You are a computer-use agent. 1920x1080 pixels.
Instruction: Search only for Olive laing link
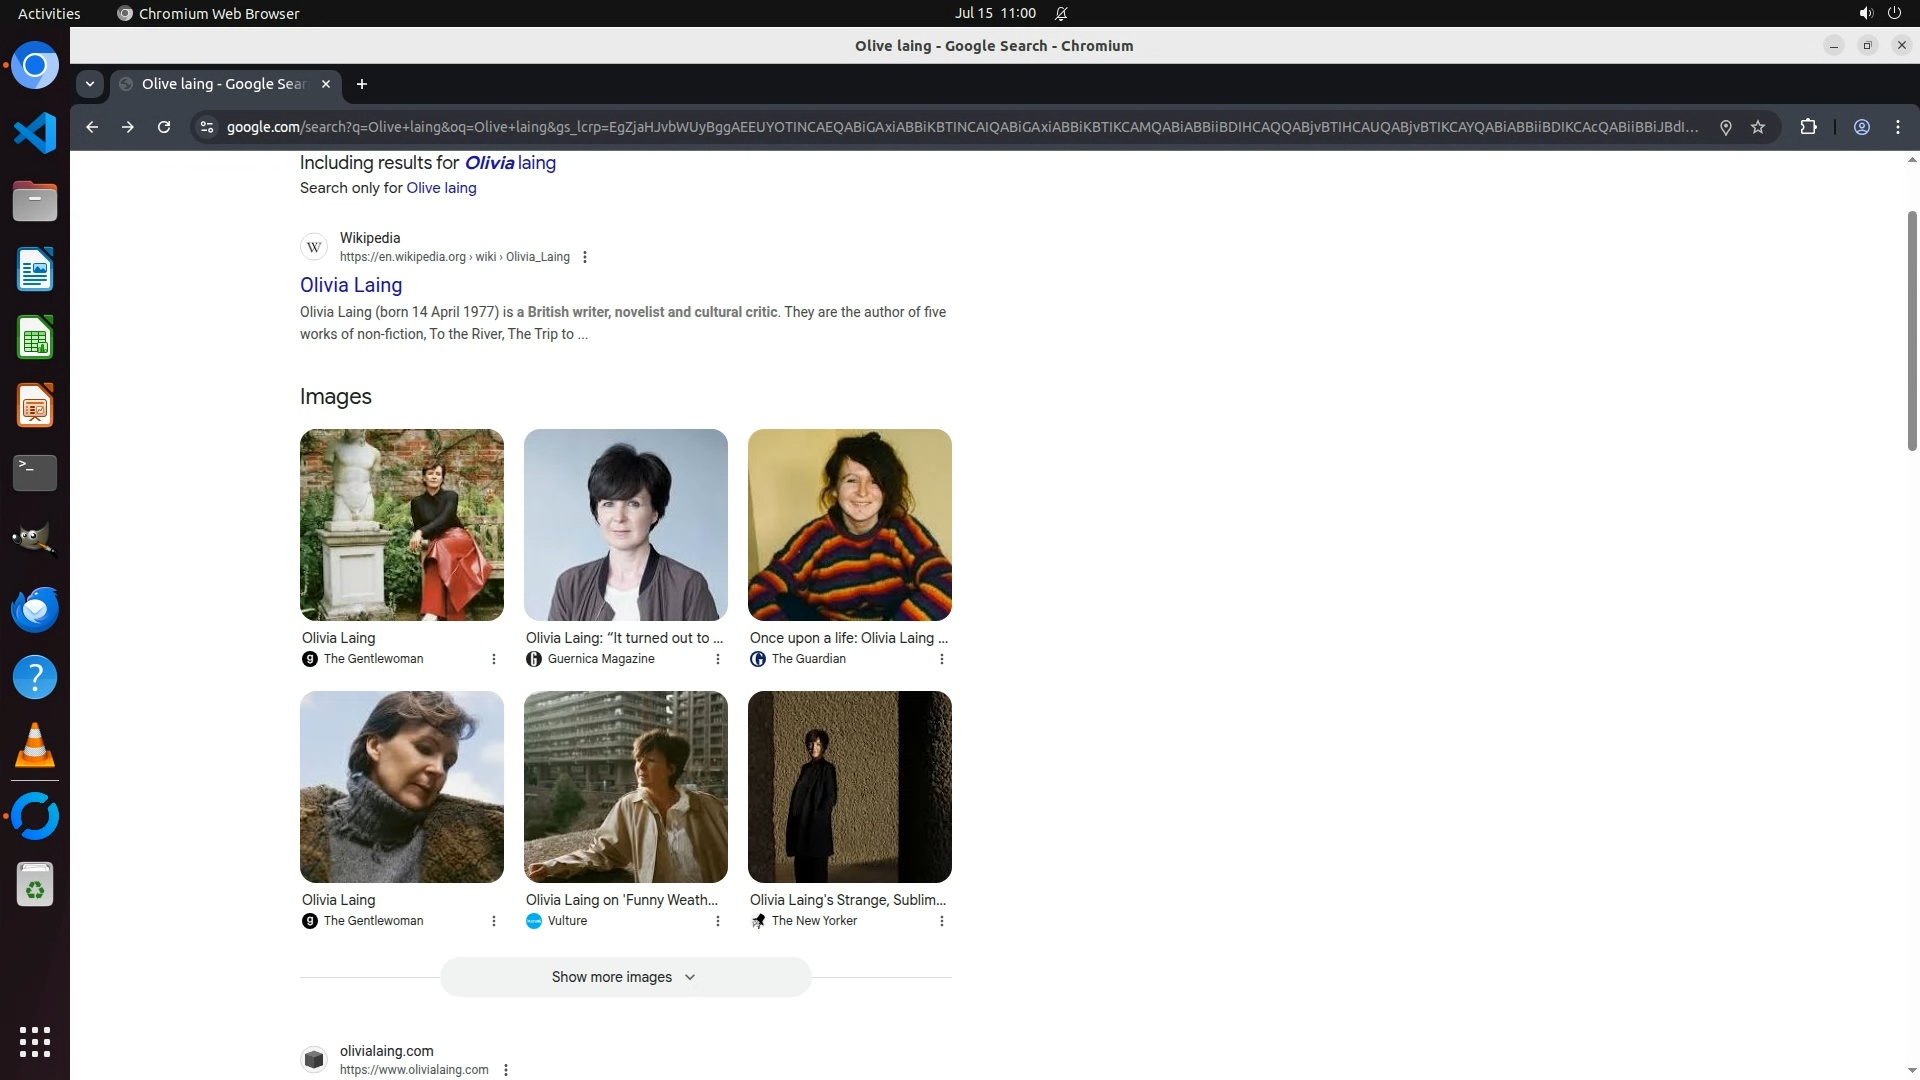pos(441,188)
